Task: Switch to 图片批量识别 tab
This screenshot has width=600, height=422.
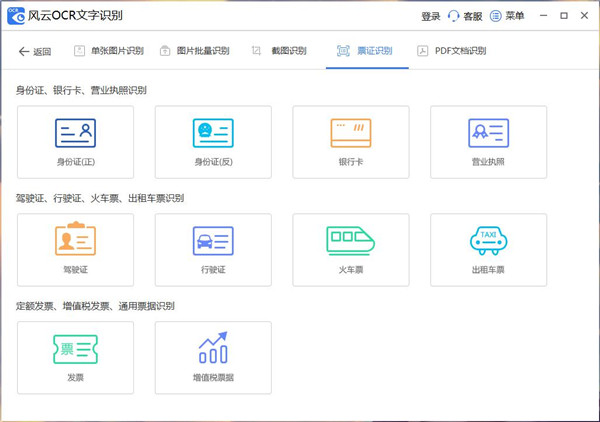Action: 195,51
